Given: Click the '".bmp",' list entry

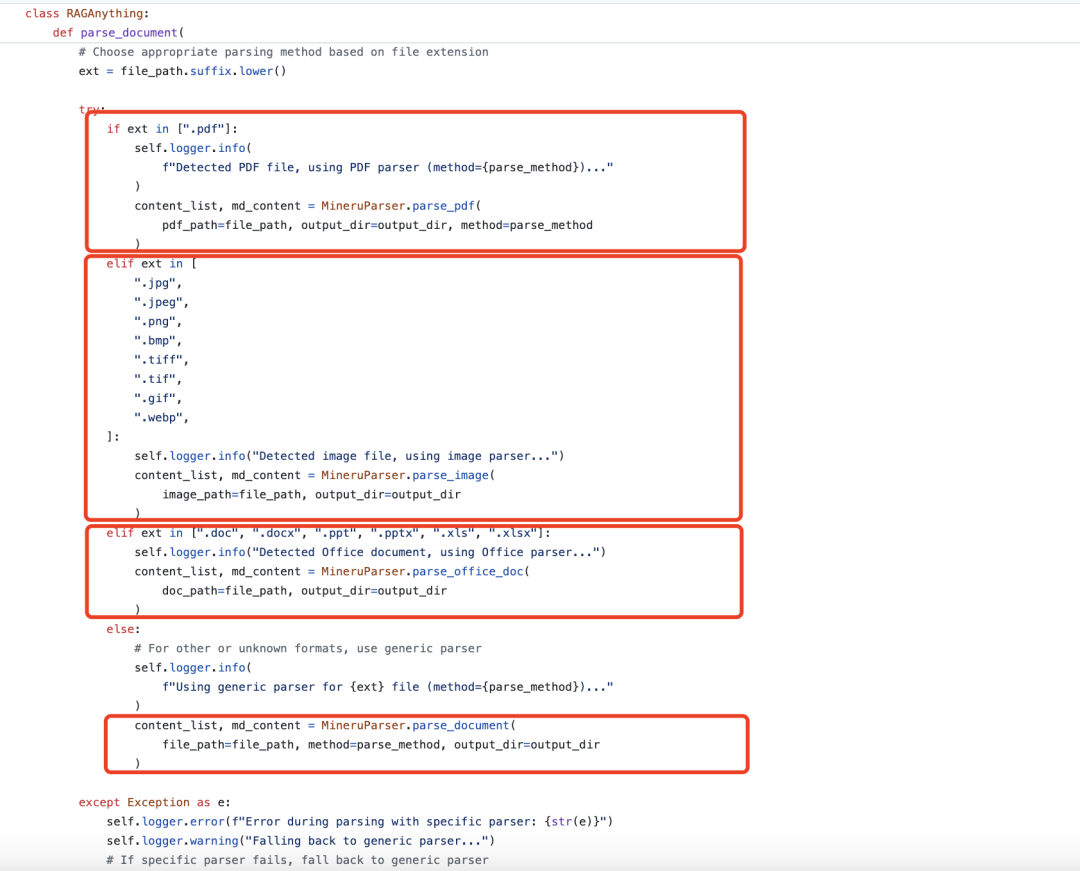Looking at the screenshot, I should coord(158,341).
